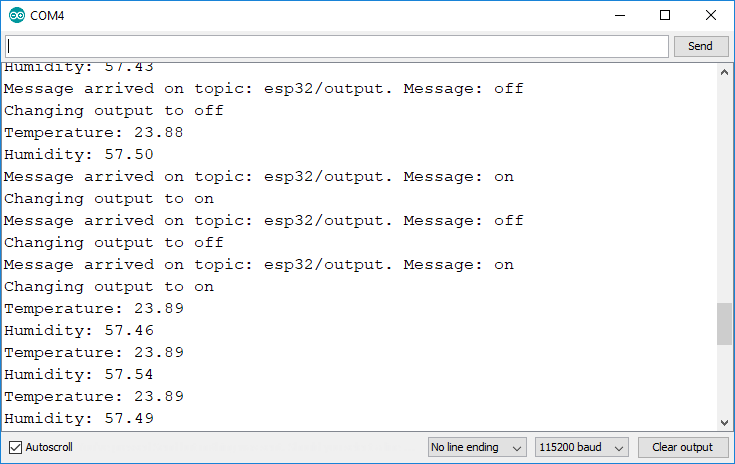This screenshot has height=464, width=735.
Task: Click the scroll down arrow of the output
Action: pos(725,423)
